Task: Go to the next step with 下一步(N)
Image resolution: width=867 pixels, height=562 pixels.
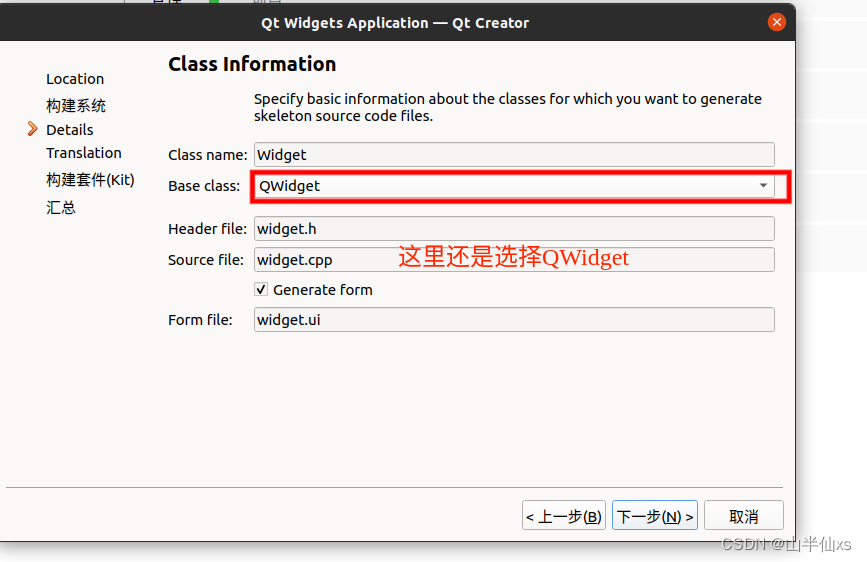Action: coord(655,516)
